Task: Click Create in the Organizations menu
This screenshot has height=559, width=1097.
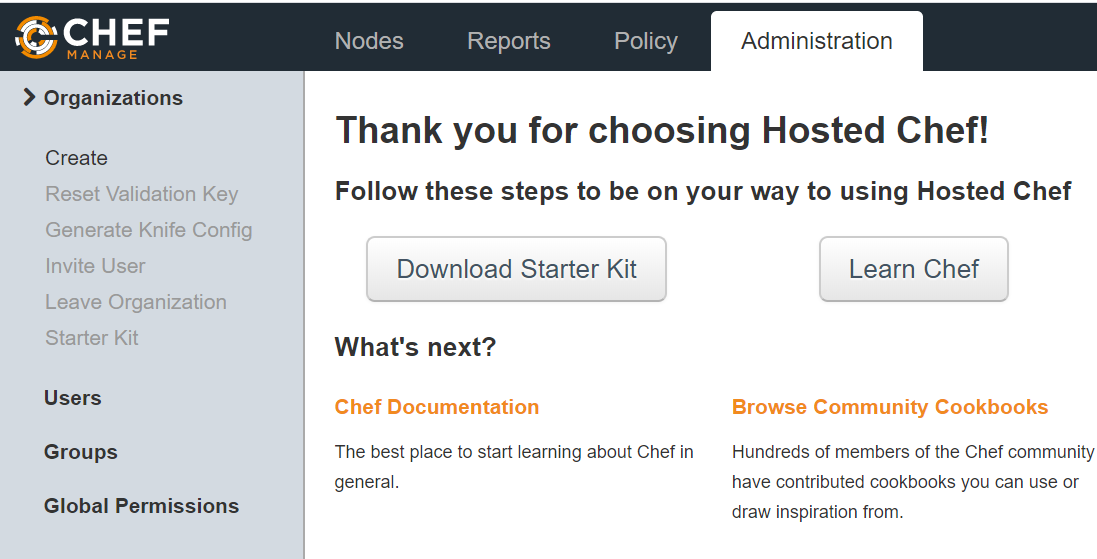Action: click(x=76, y=158)
